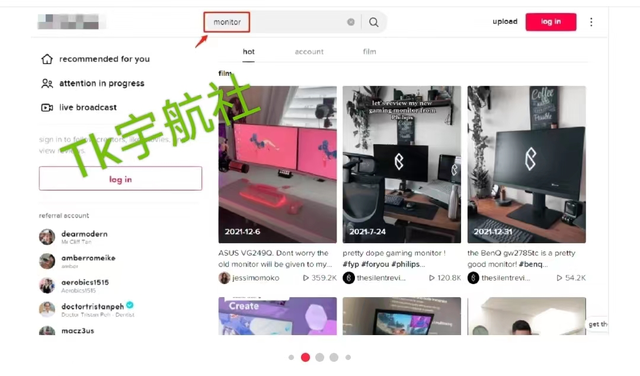Click jessimomoko avatar under first video

224,278
